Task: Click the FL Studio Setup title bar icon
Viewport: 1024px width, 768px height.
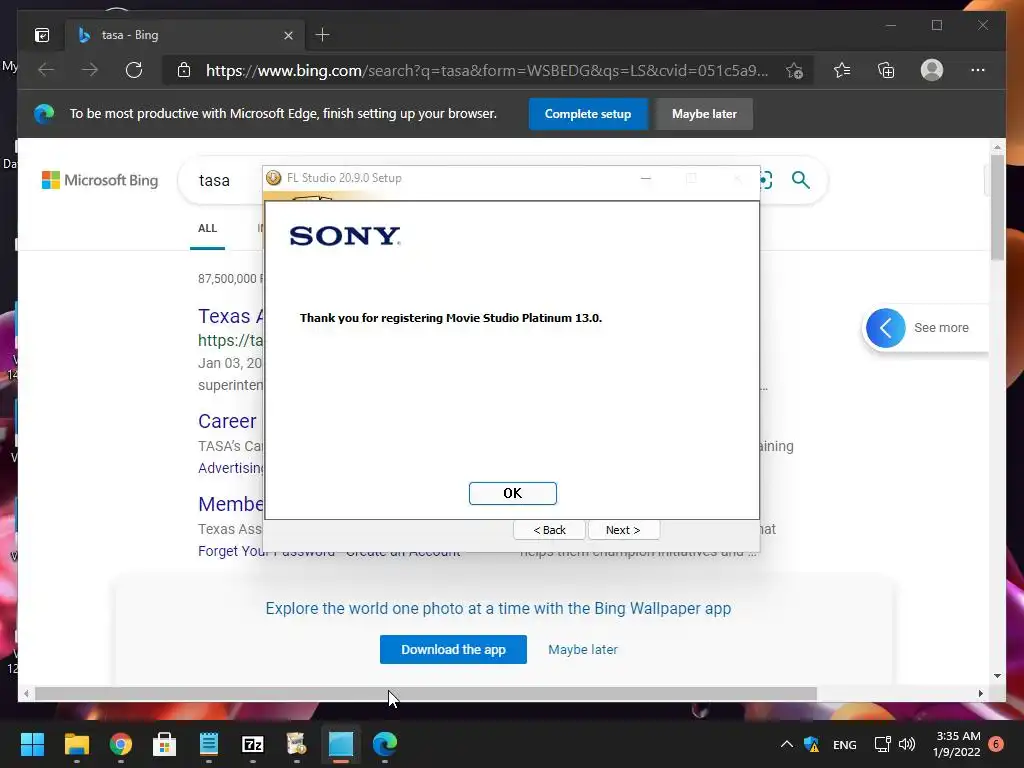Action: (274, 178)
